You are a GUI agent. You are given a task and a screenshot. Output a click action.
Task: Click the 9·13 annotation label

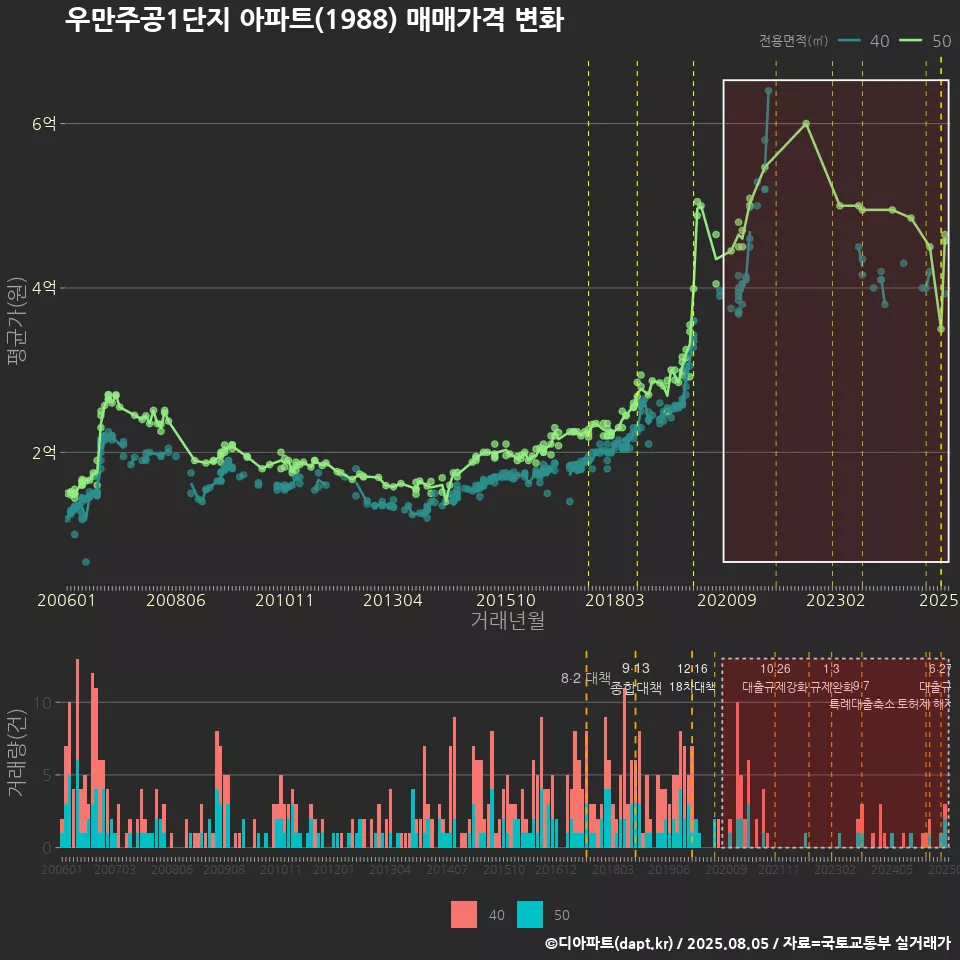[636, 668]
